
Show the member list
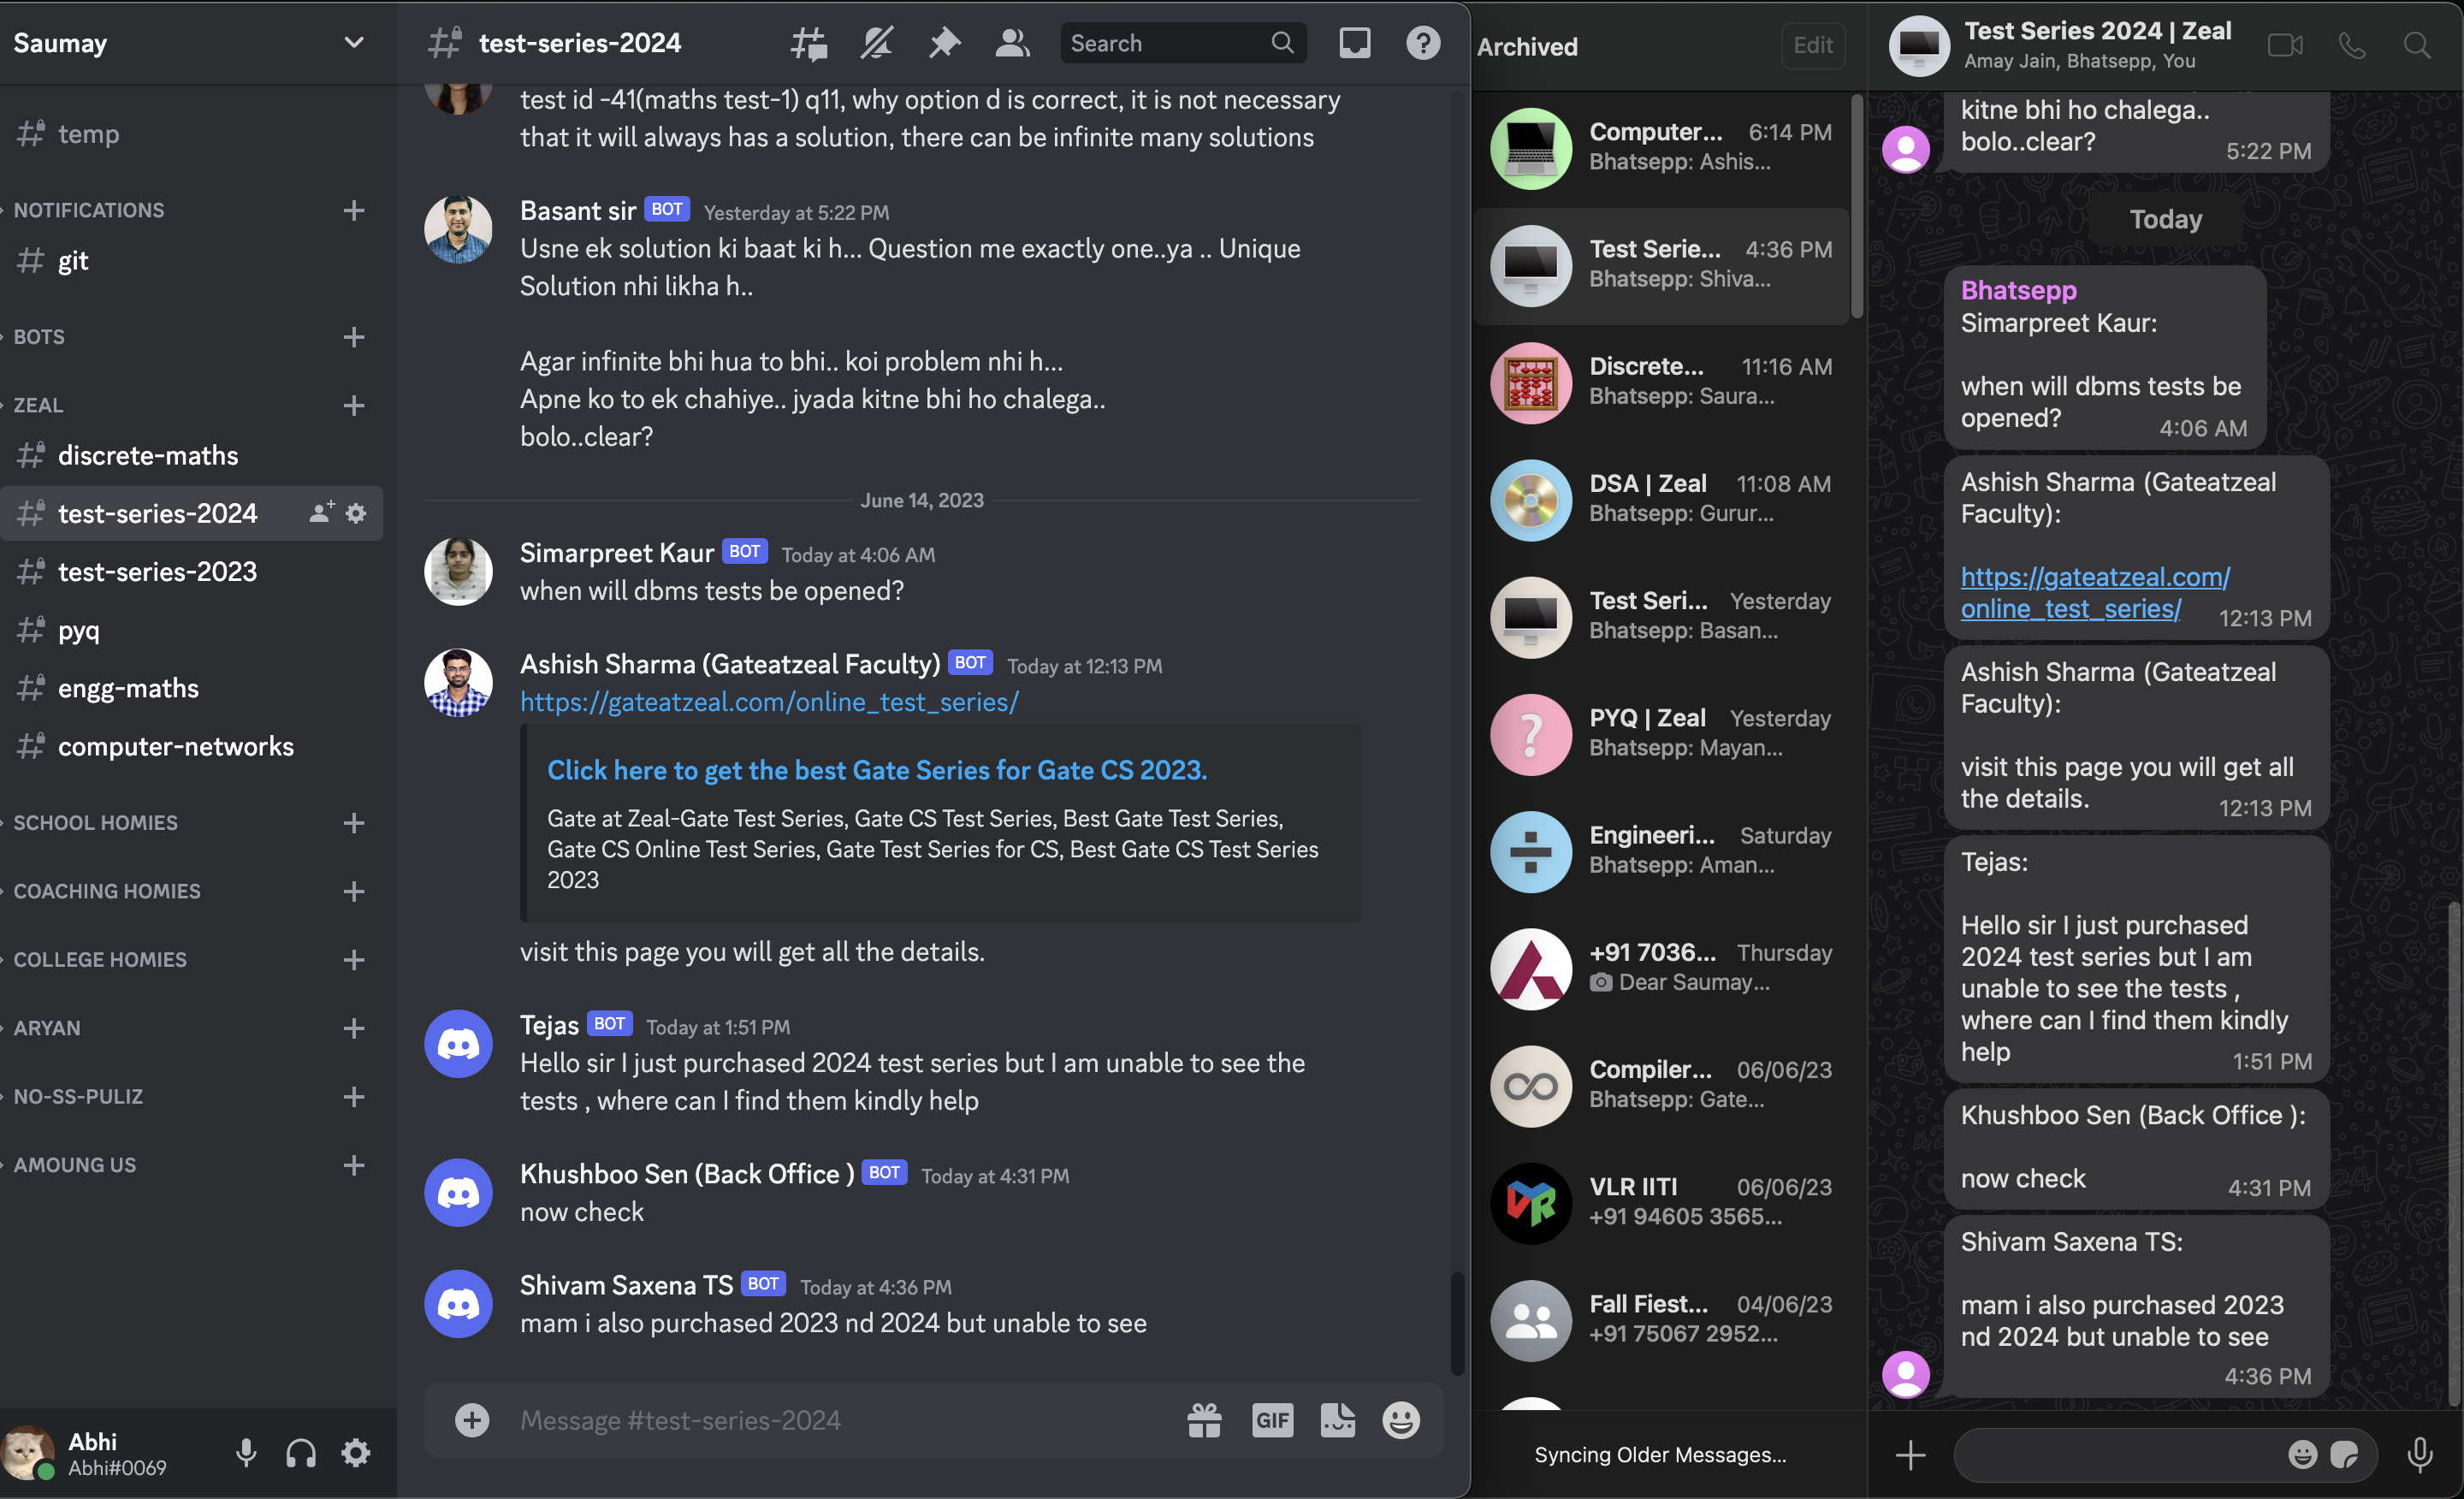pyautogui.click(x=1012, y=43)
